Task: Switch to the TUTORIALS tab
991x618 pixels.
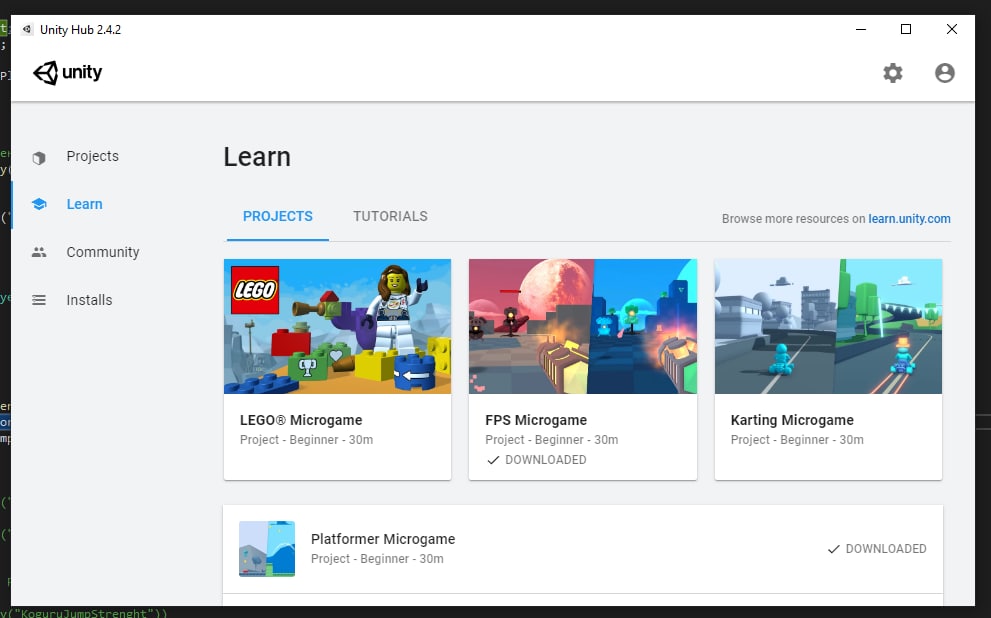Action: (390, 216)
